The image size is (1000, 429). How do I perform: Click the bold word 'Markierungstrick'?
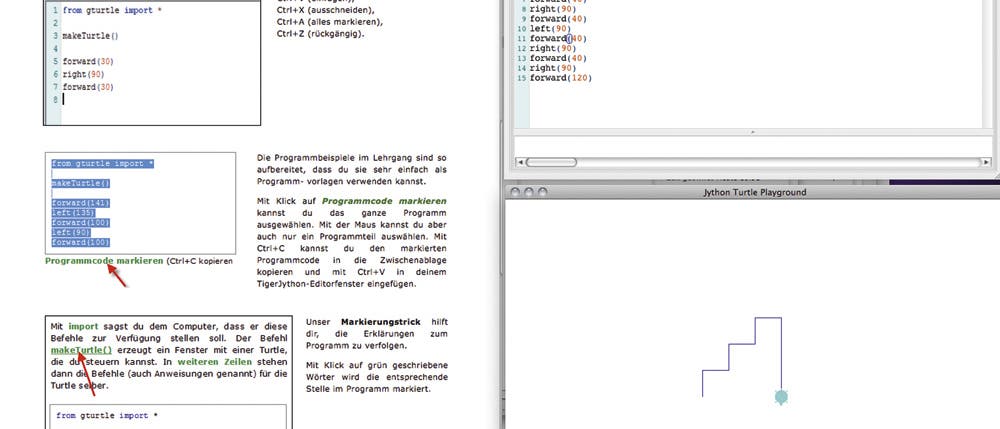click(x=381, y=322)
